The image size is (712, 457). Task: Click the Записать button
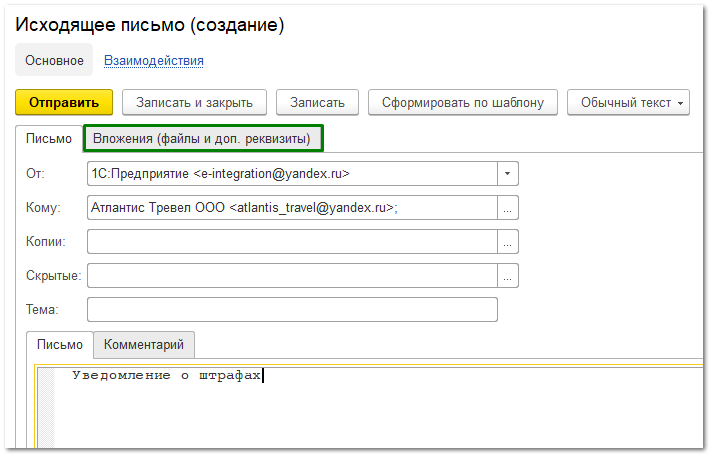point(317,102)
